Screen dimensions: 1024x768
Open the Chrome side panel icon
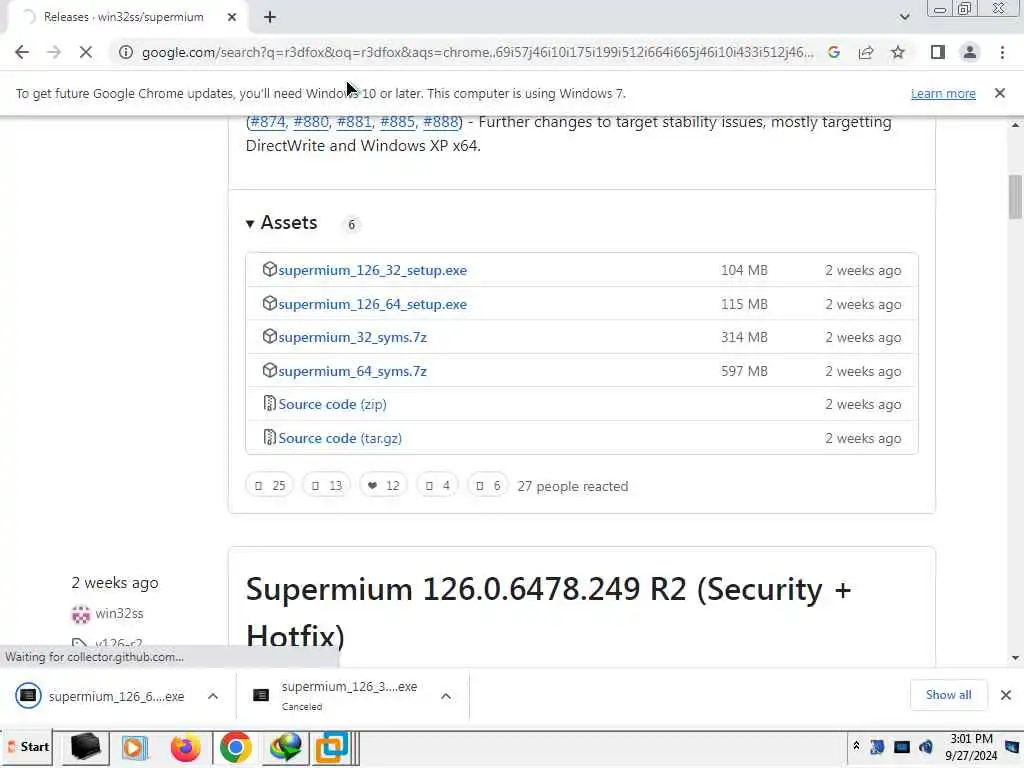click(x=938, y=52)
